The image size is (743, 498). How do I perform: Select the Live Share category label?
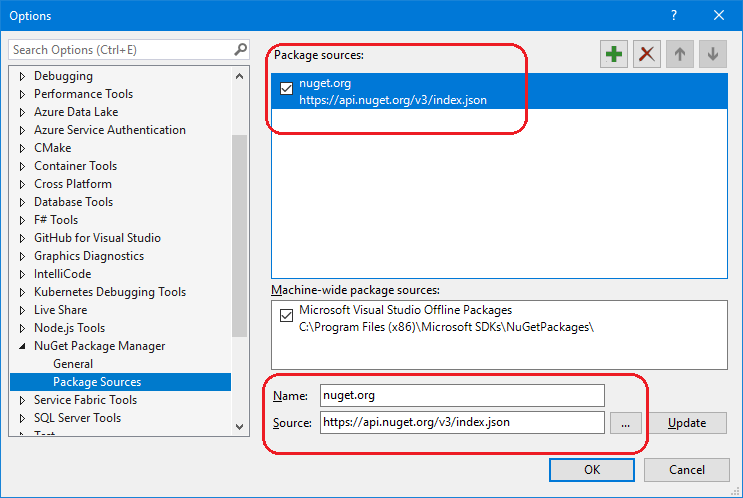pos(61,310)
